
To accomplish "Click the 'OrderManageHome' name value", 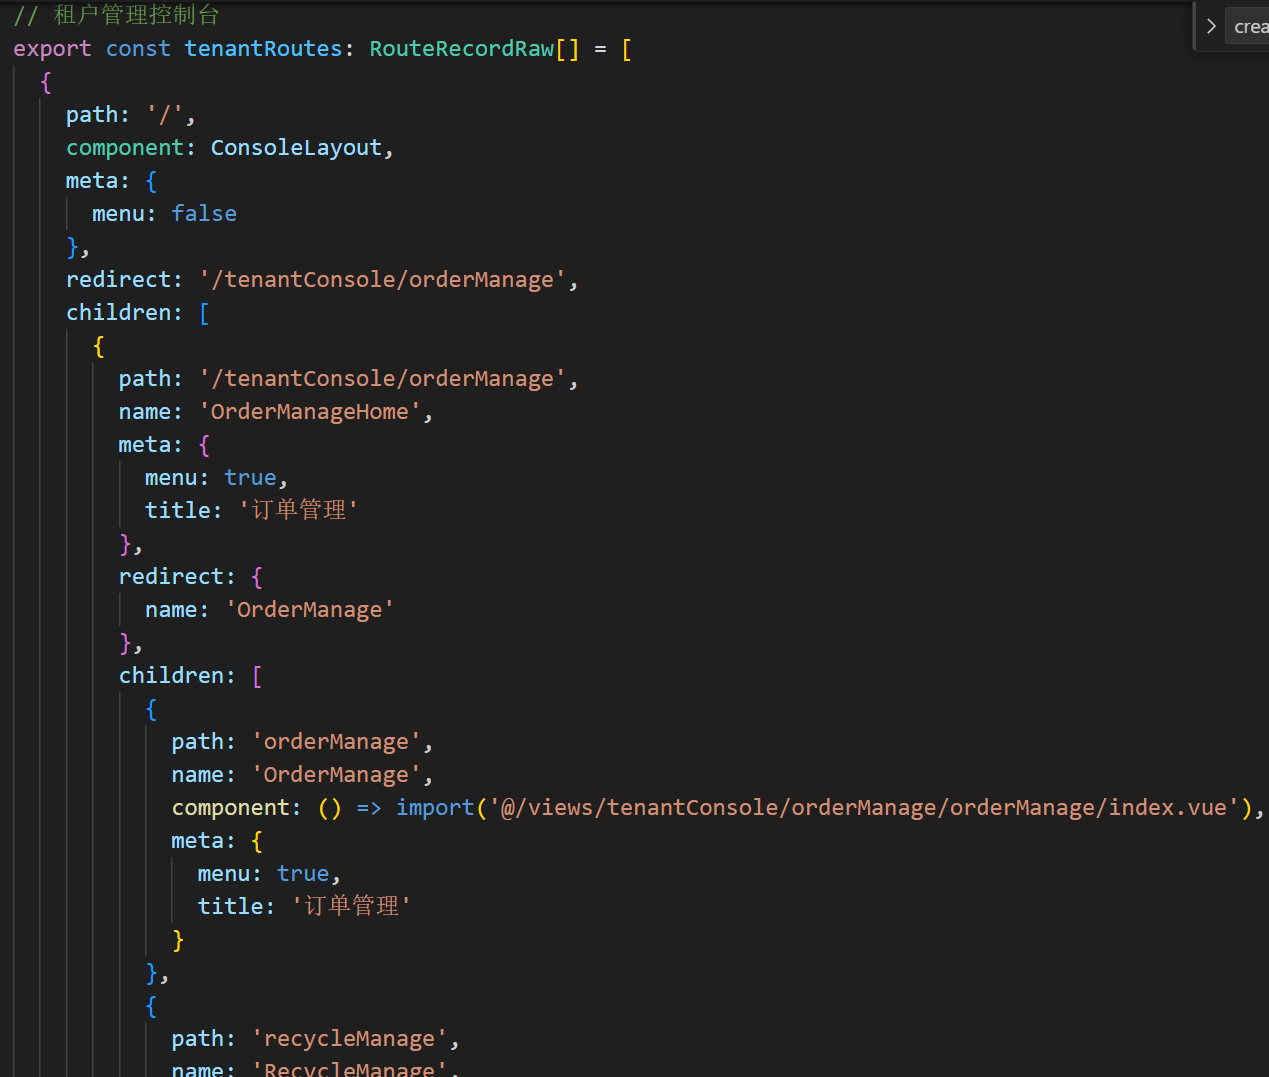I will coord(309,411).
